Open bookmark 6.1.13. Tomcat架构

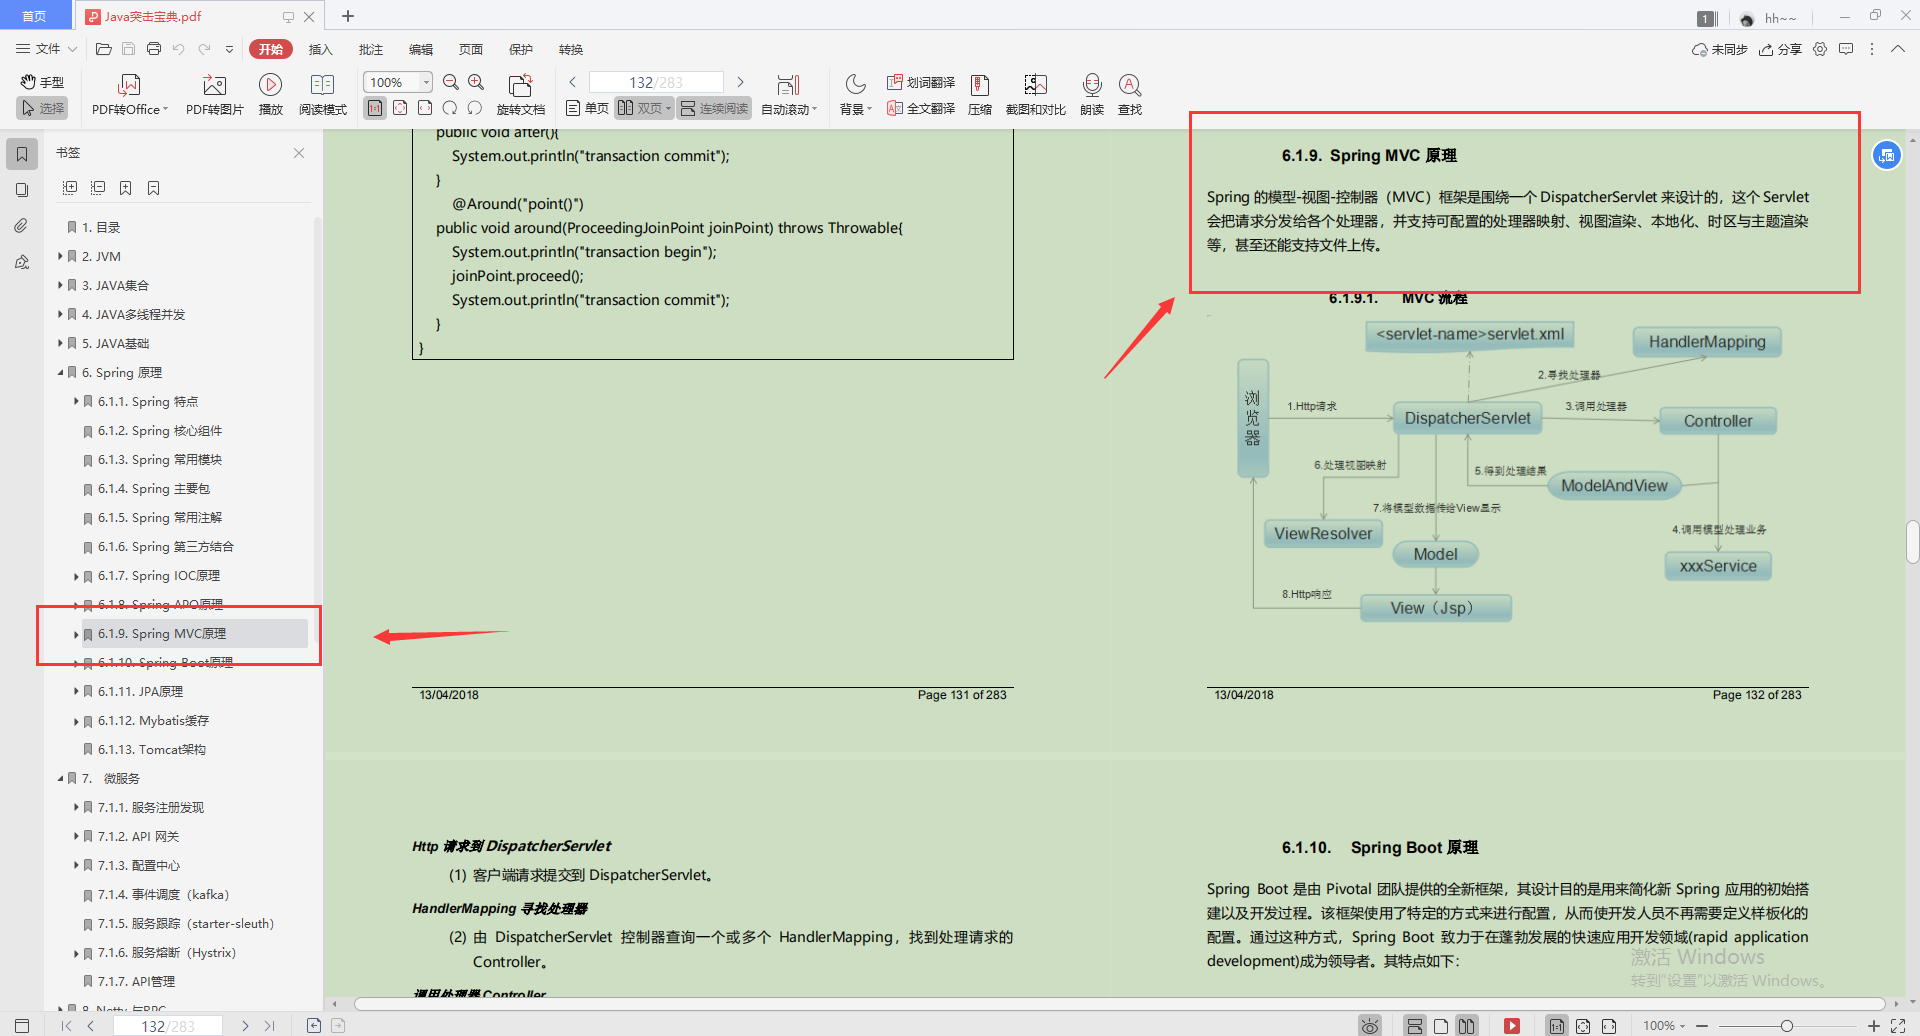click(152, 750)
